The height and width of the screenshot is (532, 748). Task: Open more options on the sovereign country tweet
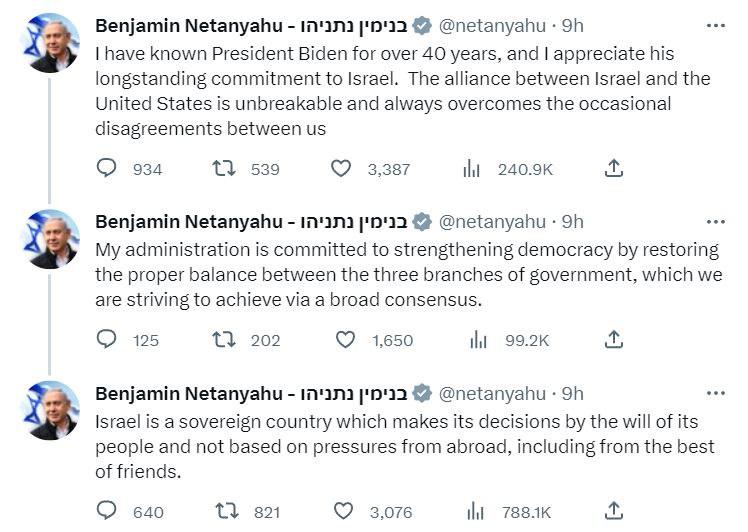click(x=715, y=393)
